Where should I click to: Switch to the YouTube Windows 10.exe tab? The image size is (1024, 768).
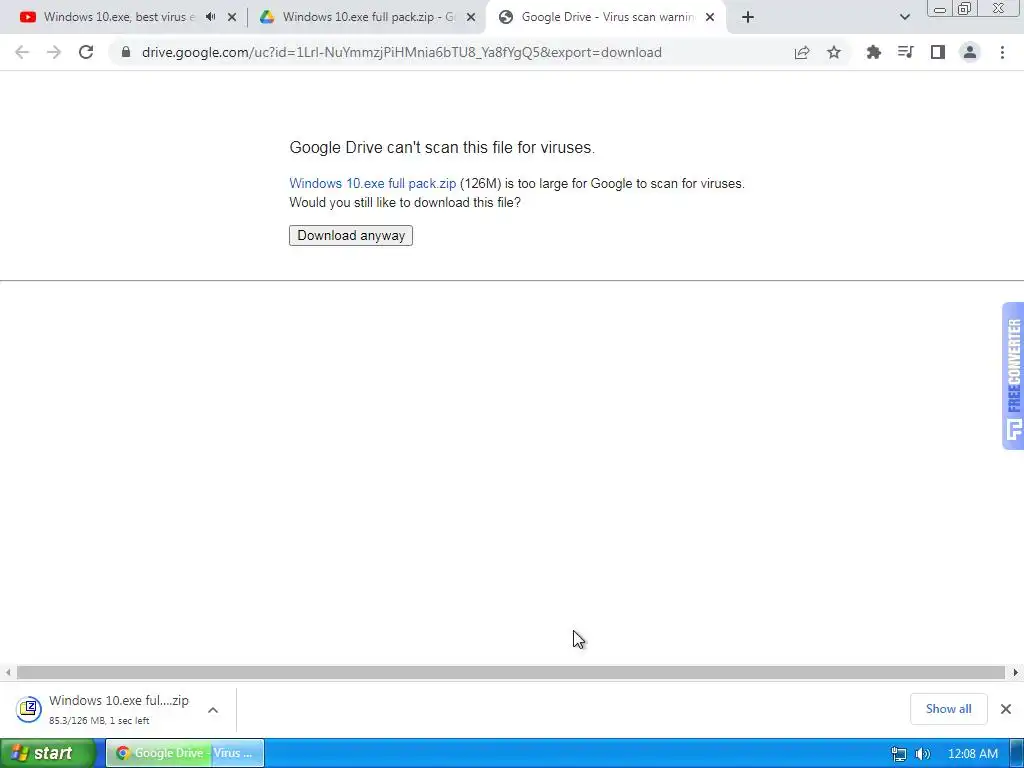click(118, 17)
